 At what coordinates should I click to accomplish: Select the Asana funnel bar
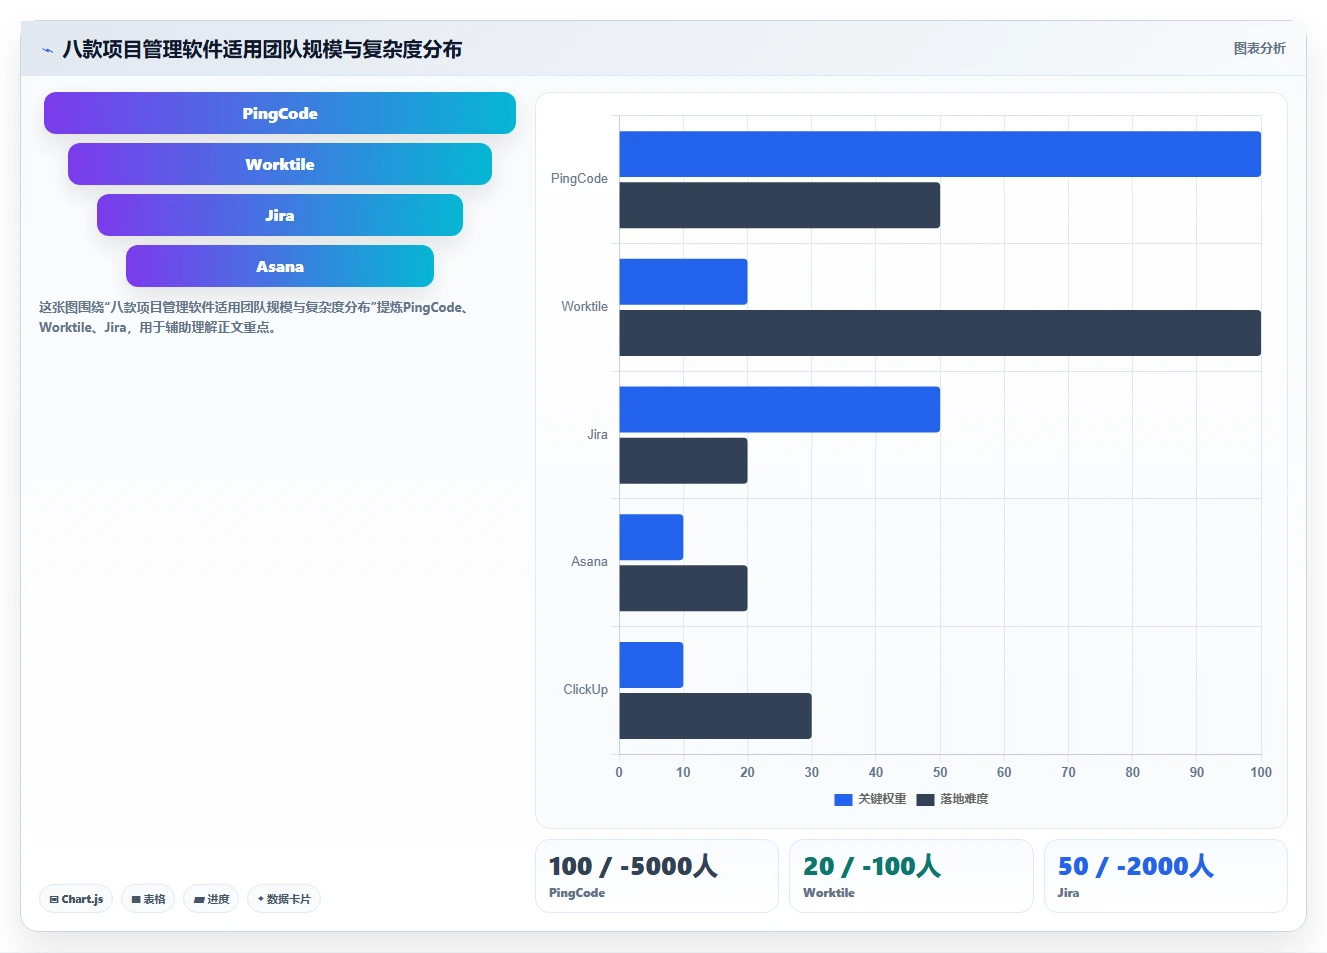pyautogui.click(x=280, y=266)
